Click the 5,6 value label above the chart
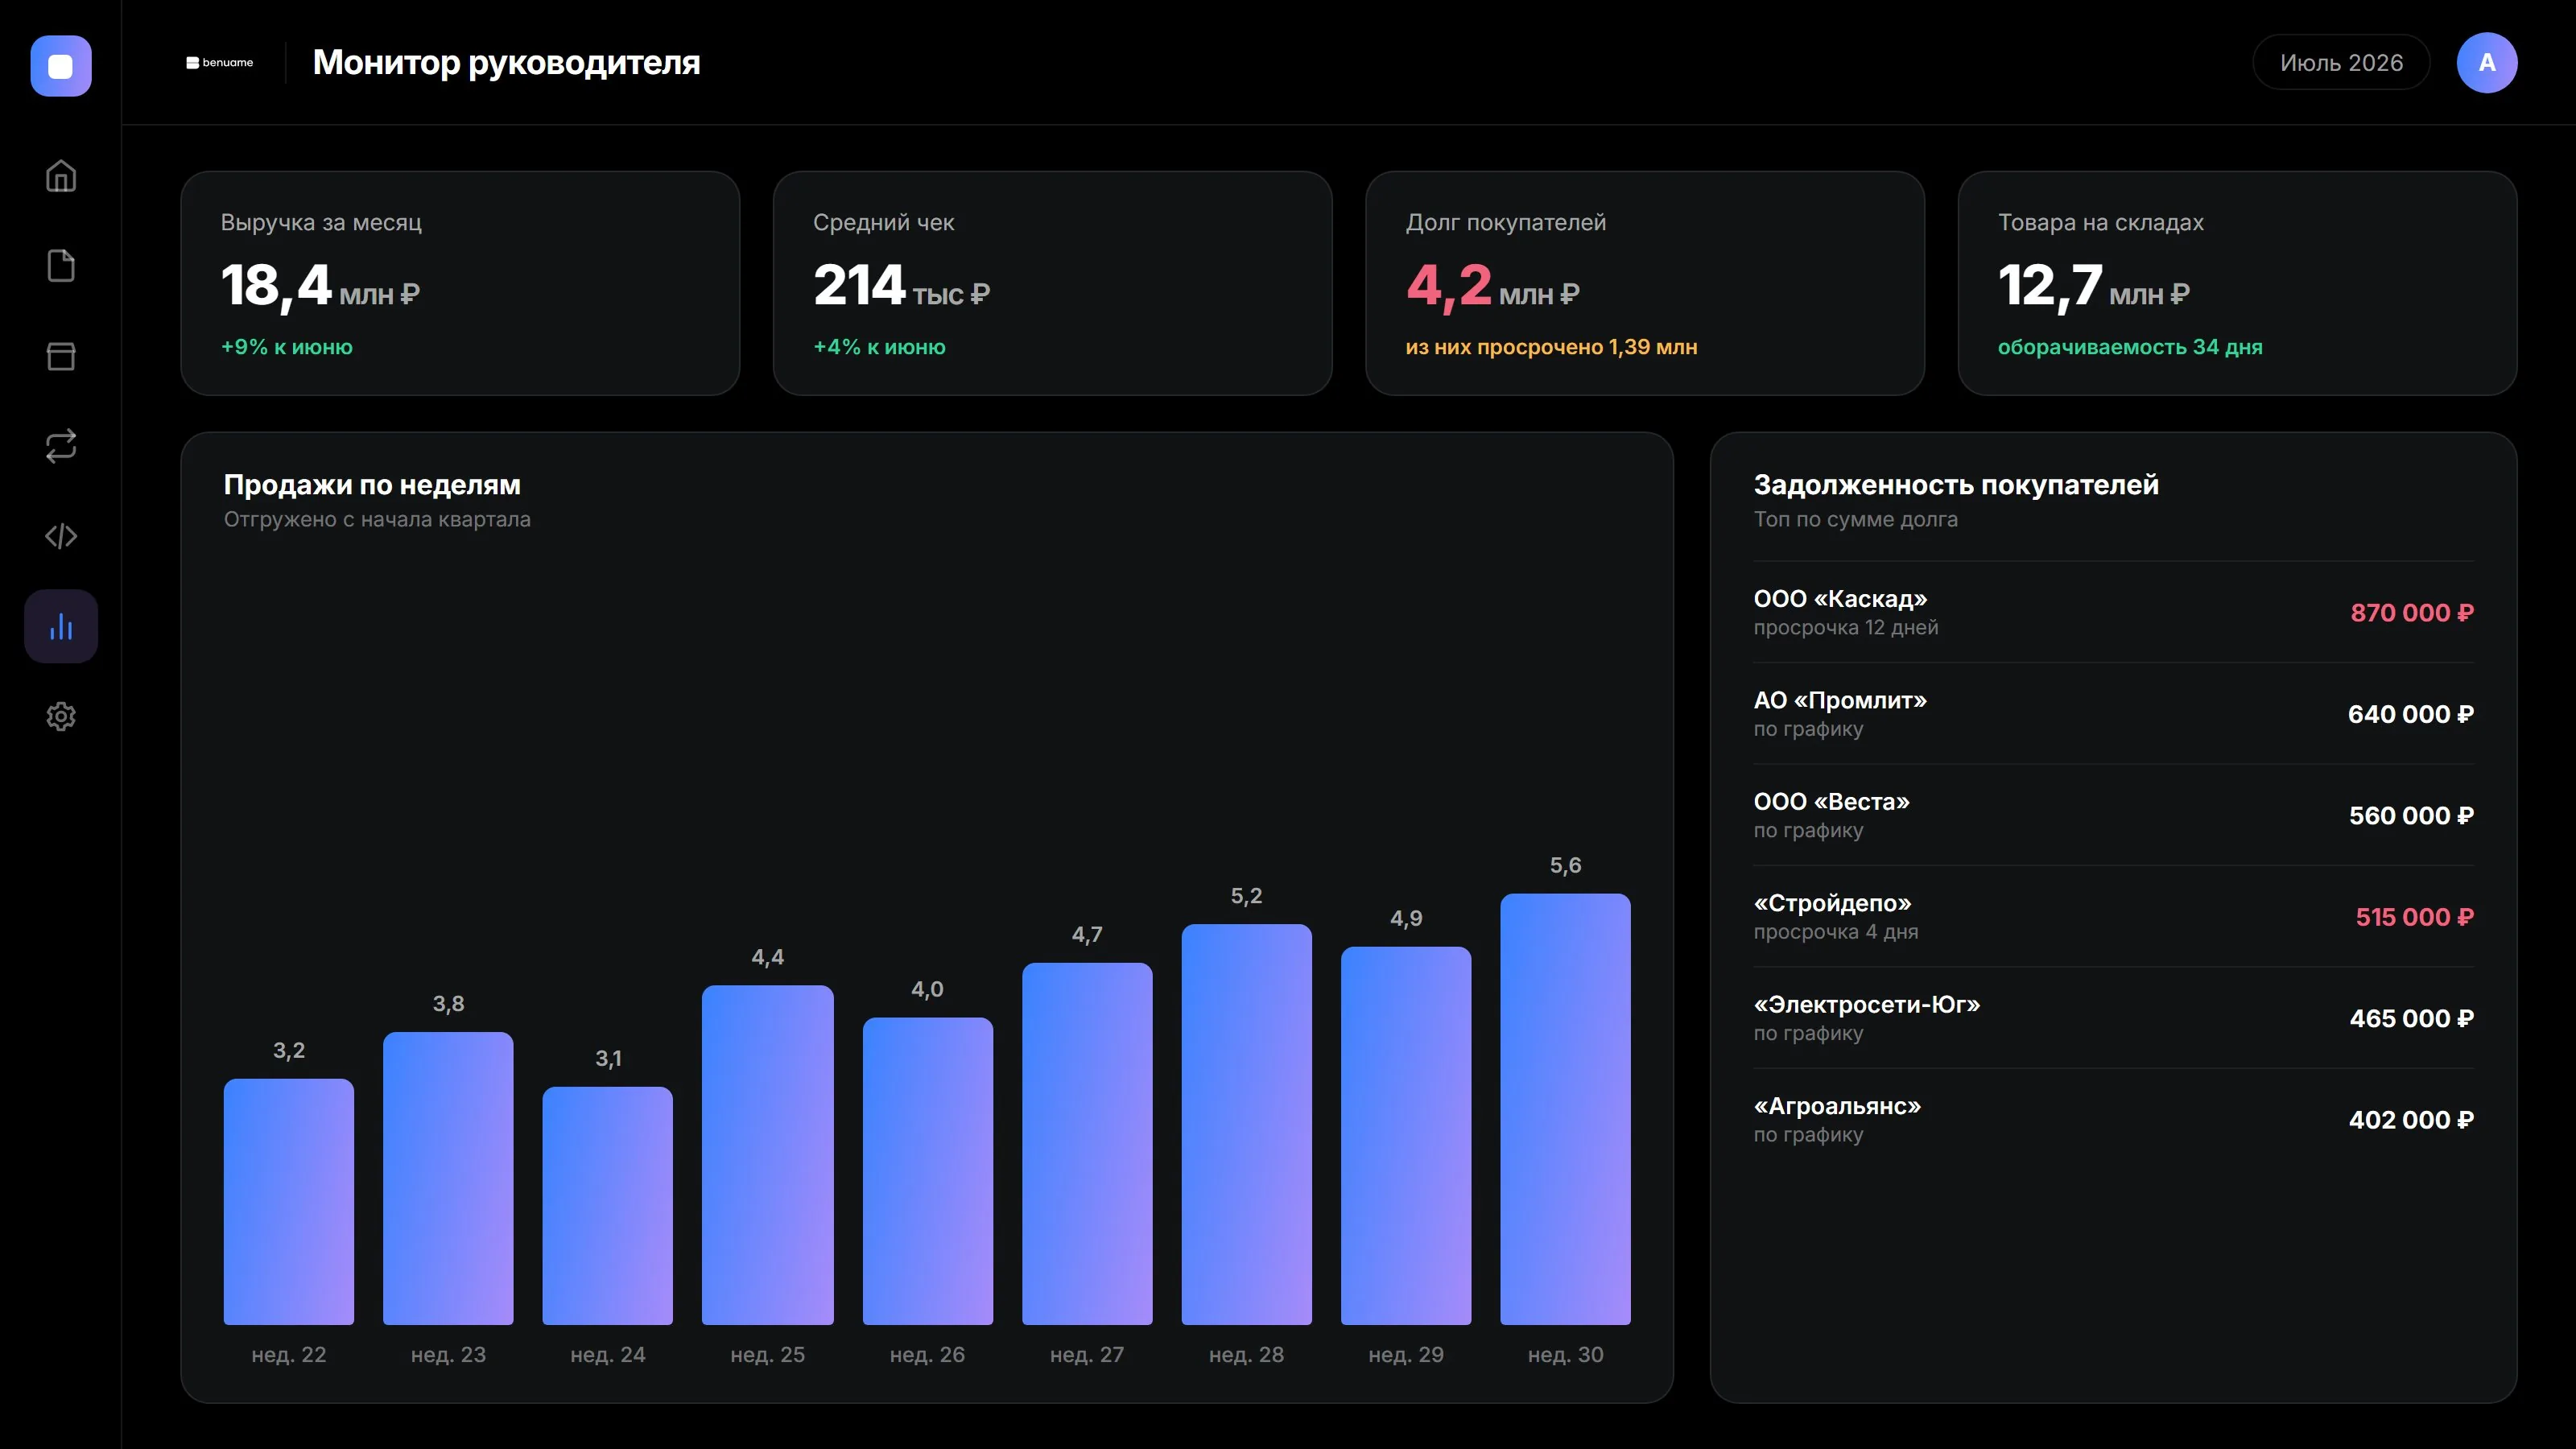2576x1449 pixels. point(1566,865)
